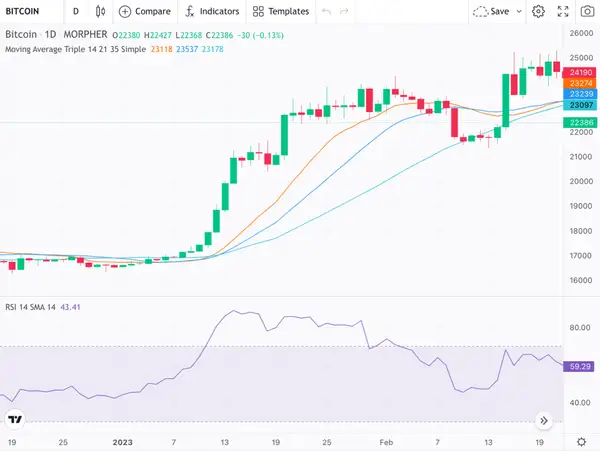Click the TradingView logo
Viewport: 600px width, 451px height.
click(15, 420)
